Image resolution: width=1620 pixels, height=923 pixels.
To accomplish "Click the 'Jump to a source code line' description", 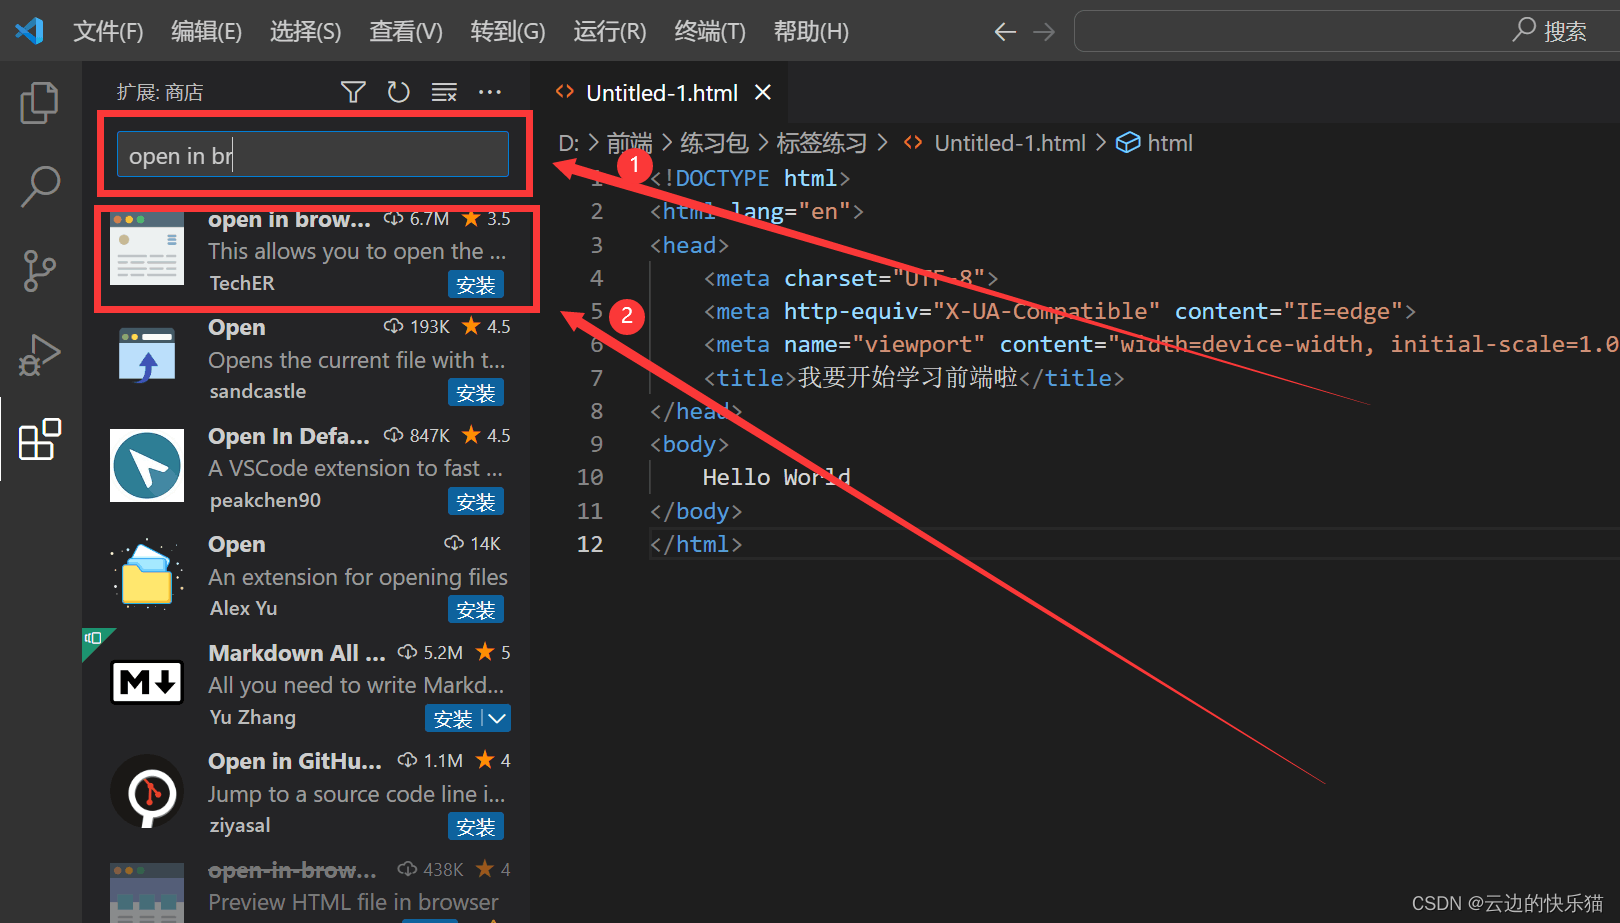I will [357, 794].
